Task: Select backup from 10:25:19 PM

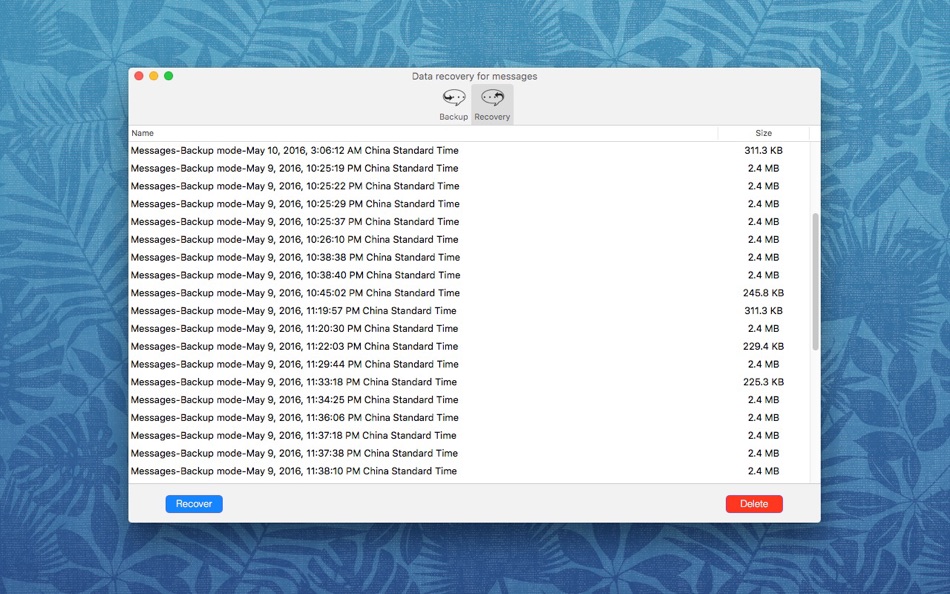Action: 470,168
